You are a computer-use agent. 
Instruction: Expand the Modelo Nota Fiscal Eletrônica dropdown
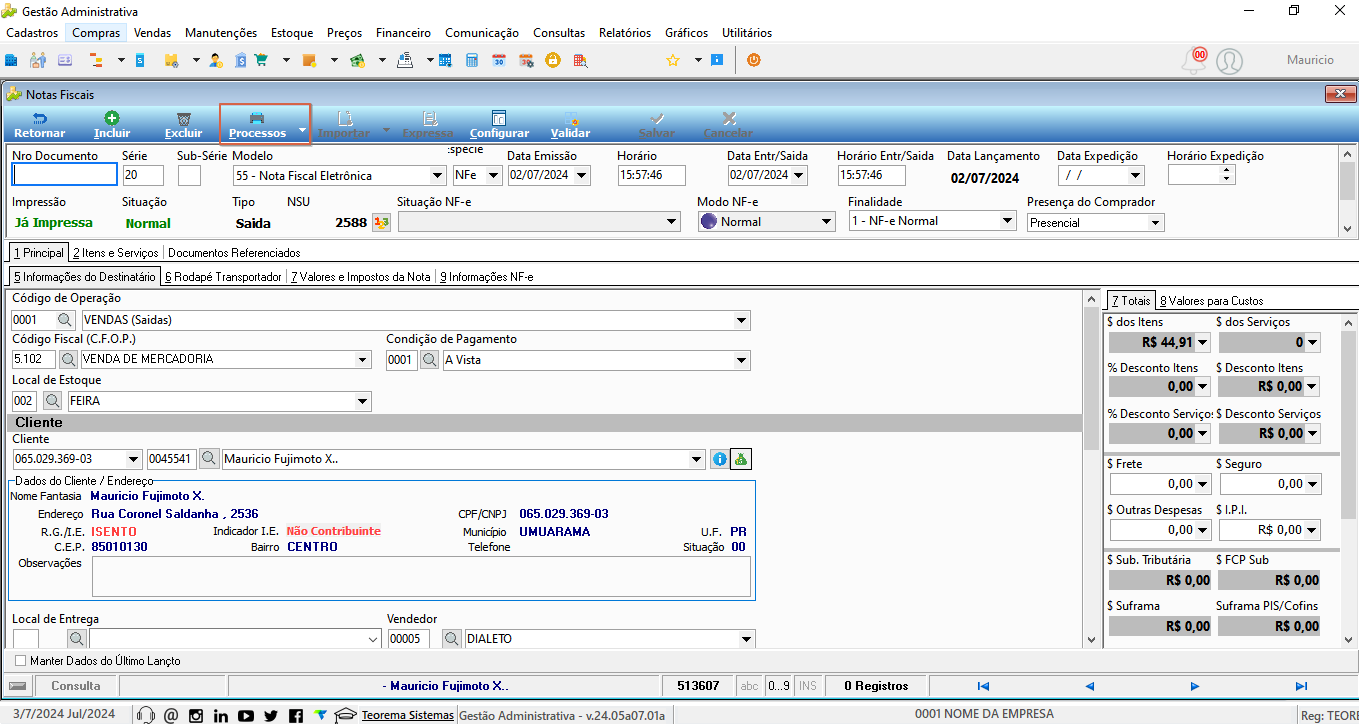point(435,175)
